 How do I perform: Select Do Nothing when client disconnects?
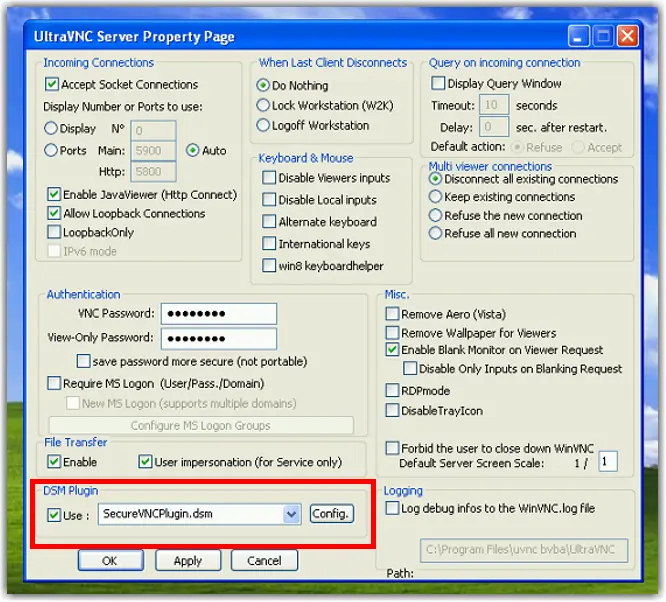263,85
